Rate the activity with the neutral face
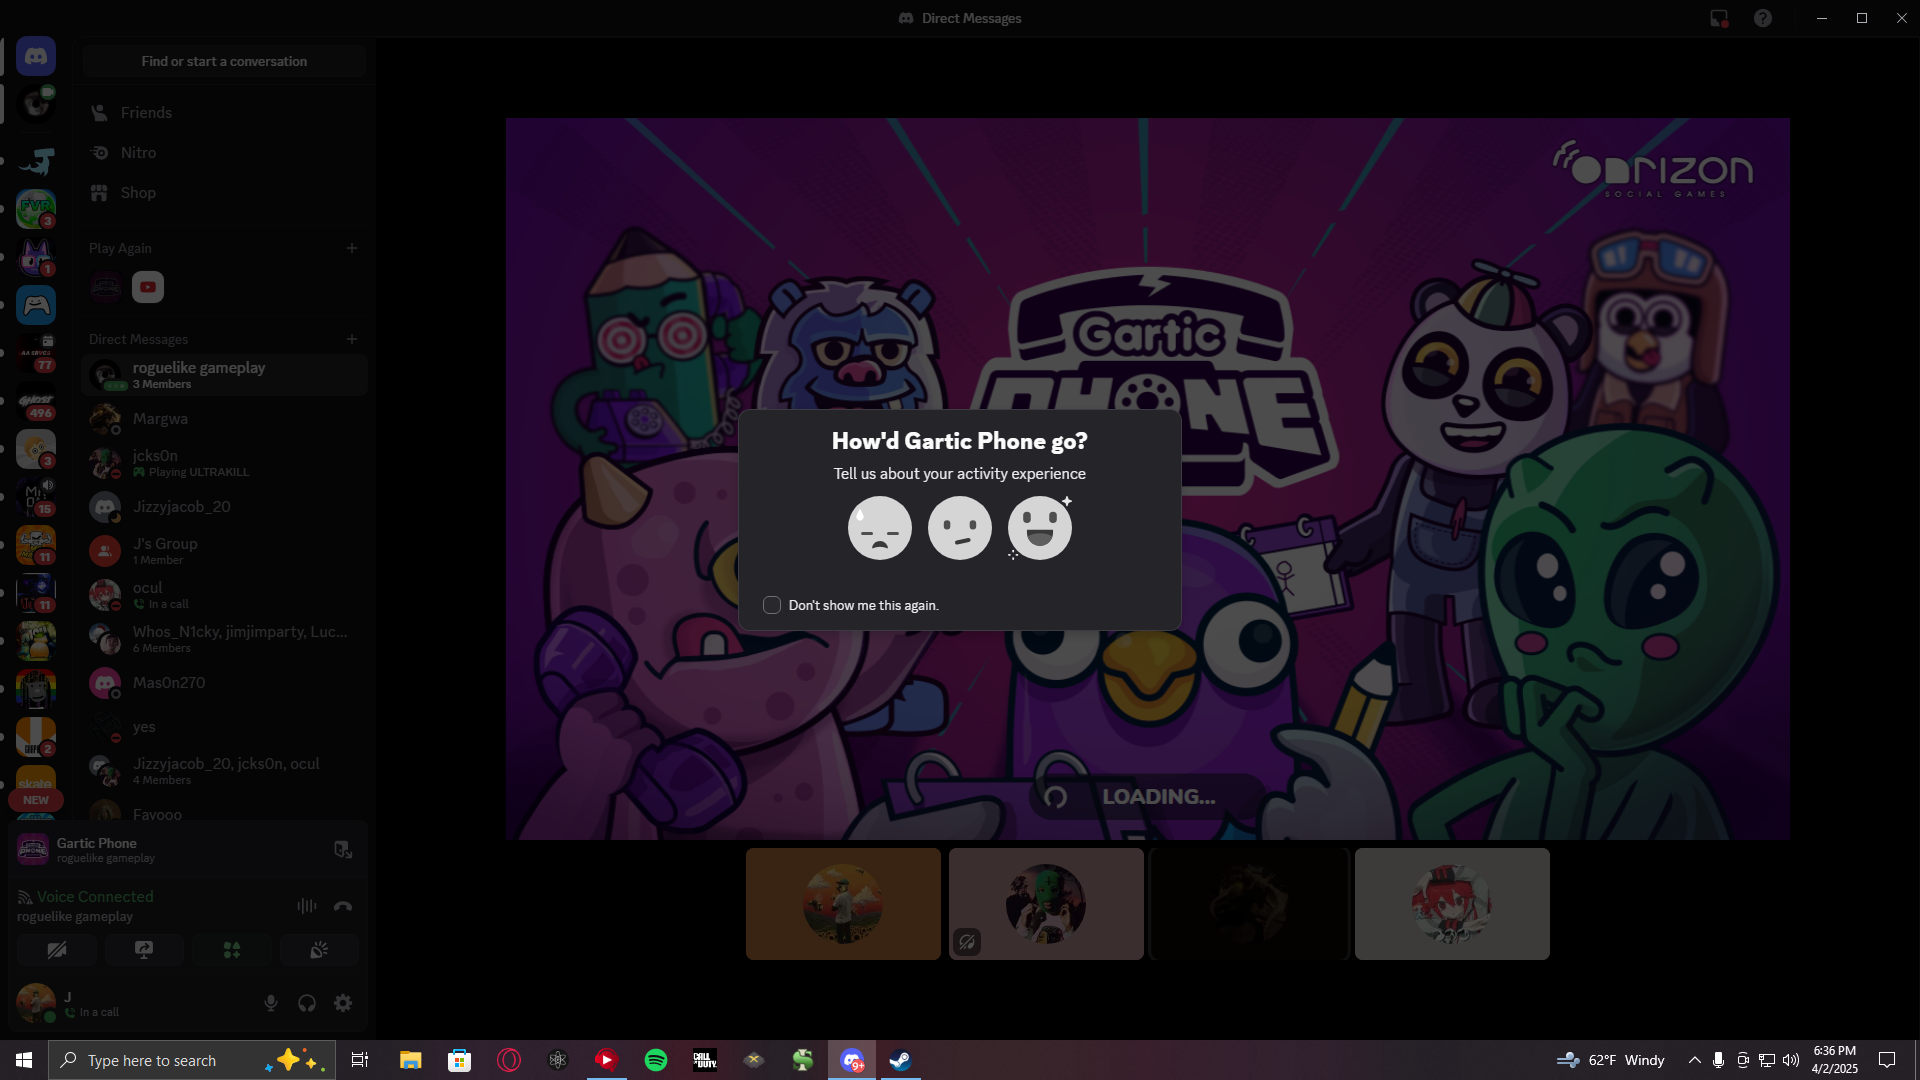 (959, 528)
